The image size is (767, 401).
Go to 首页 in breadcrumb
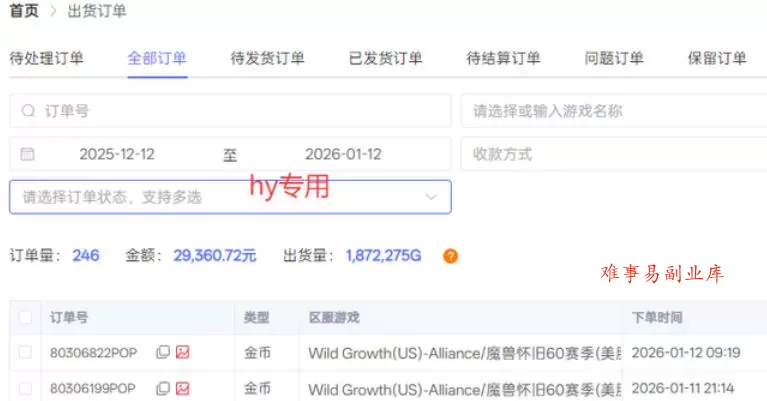(24, 11)
